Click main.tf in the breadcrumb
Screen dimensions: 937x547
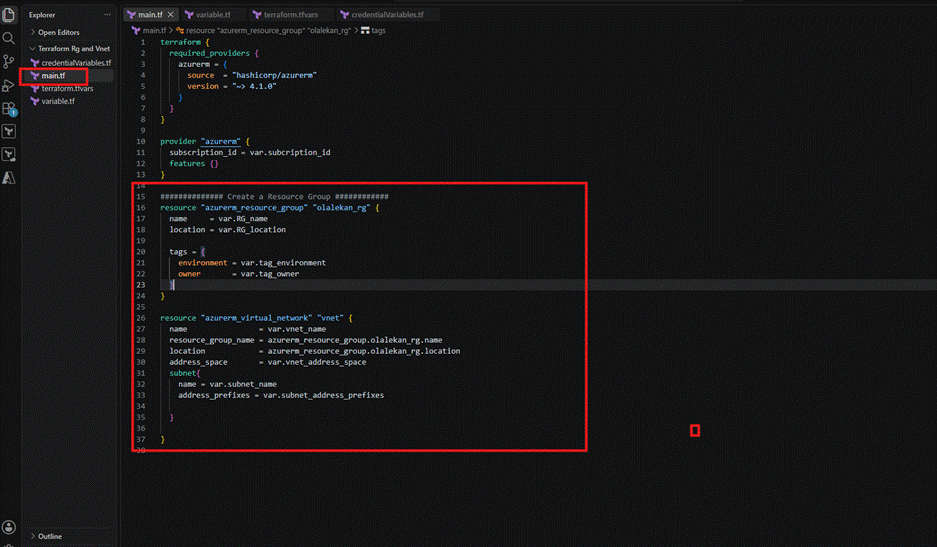pyautogui.click(x=154, y=30)
